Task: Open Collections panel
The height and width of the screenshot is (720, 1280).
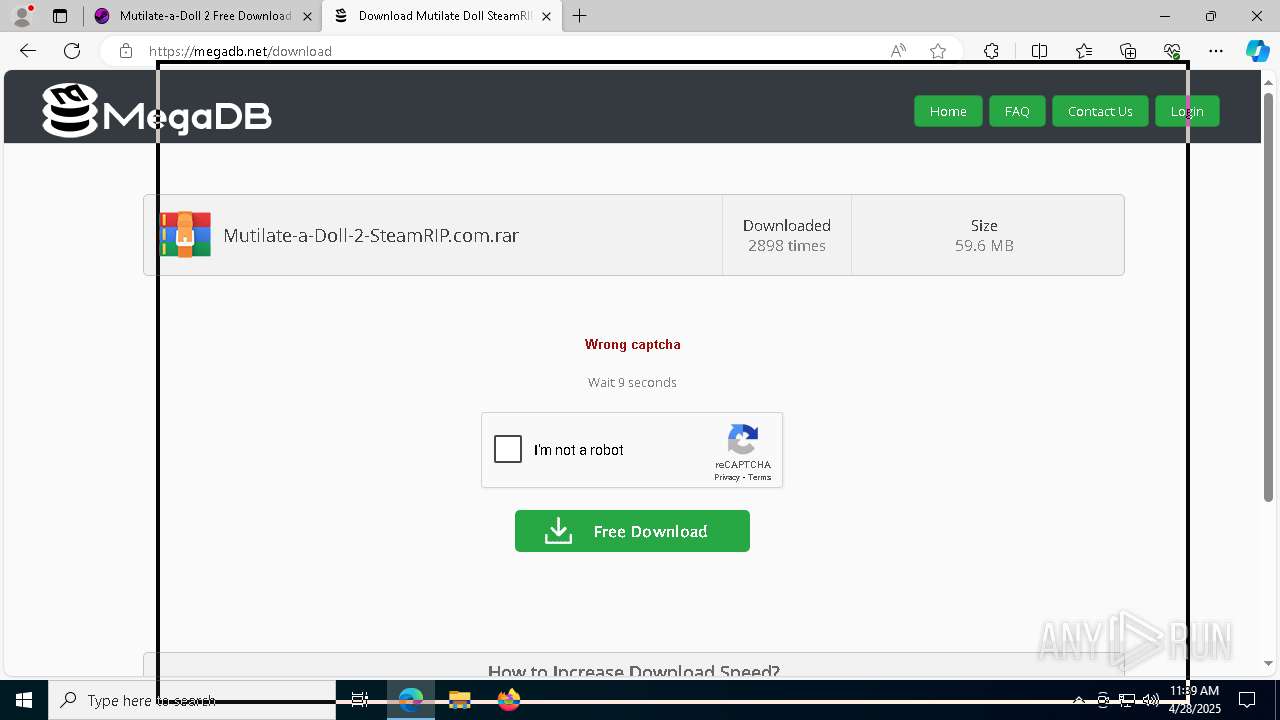Action: pos(1128,51)
